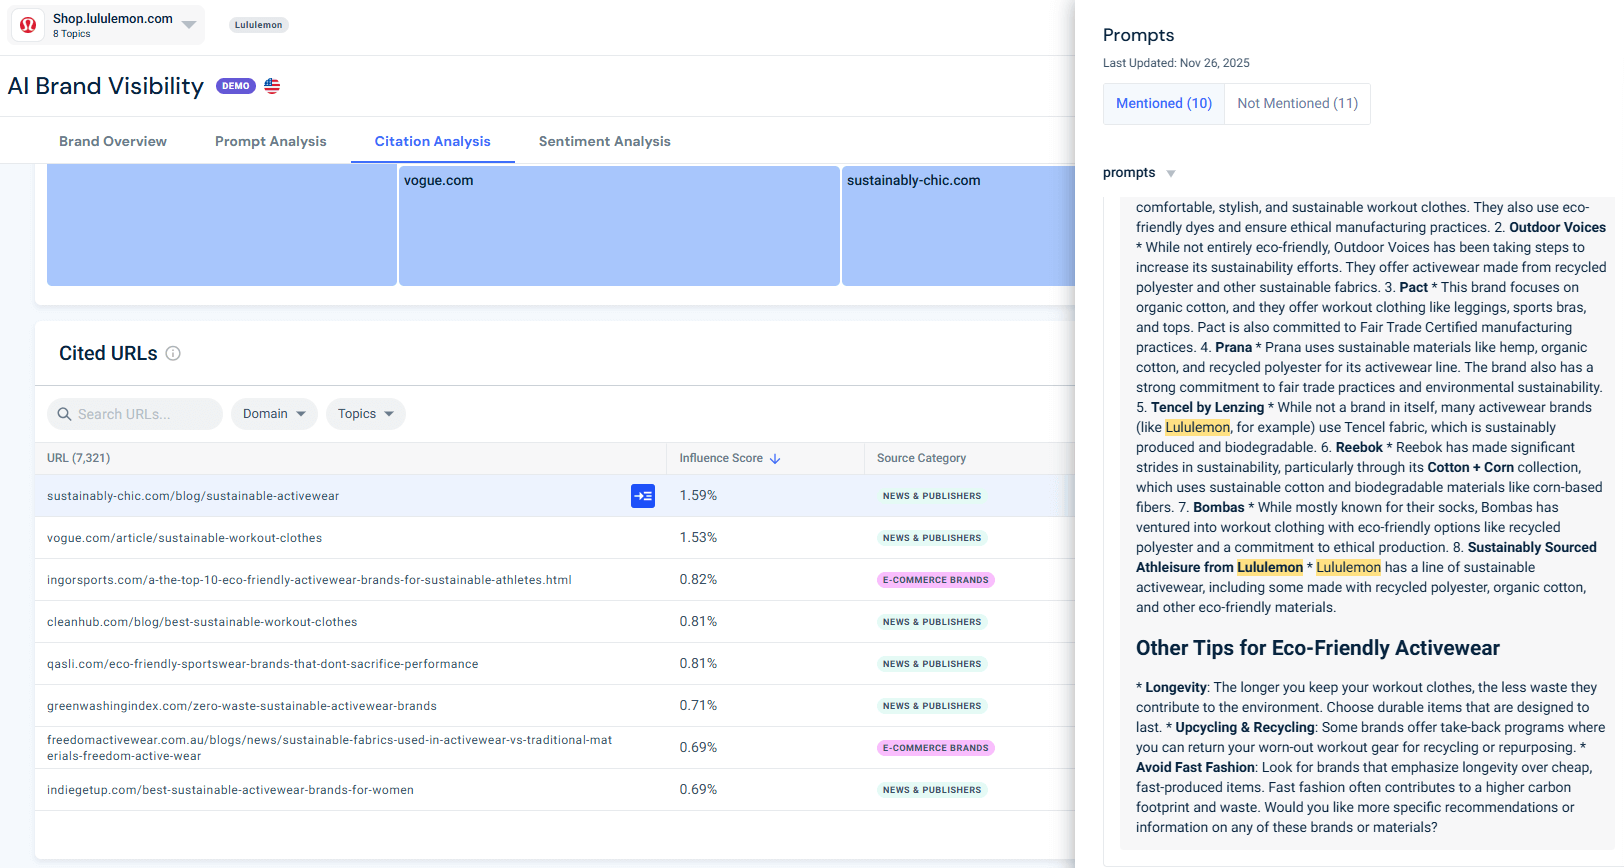Click the Last Updated: Nov 26, 2025 text

pos(1176,63)
